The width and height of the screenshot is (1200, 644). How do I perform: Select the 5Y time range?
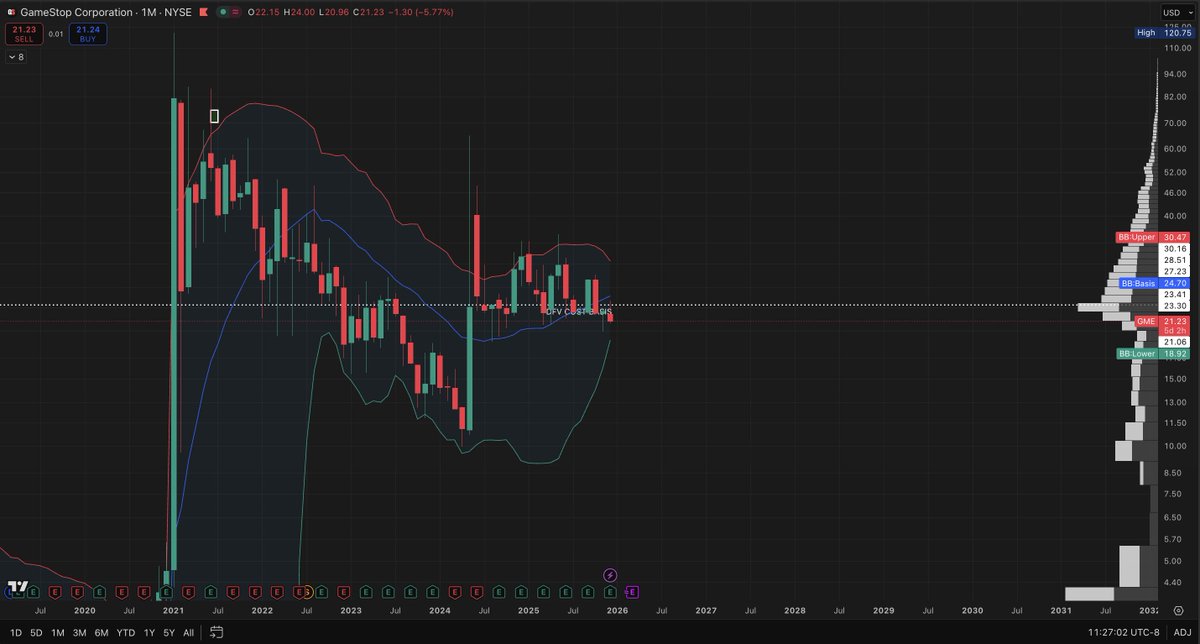click(169, 632)
